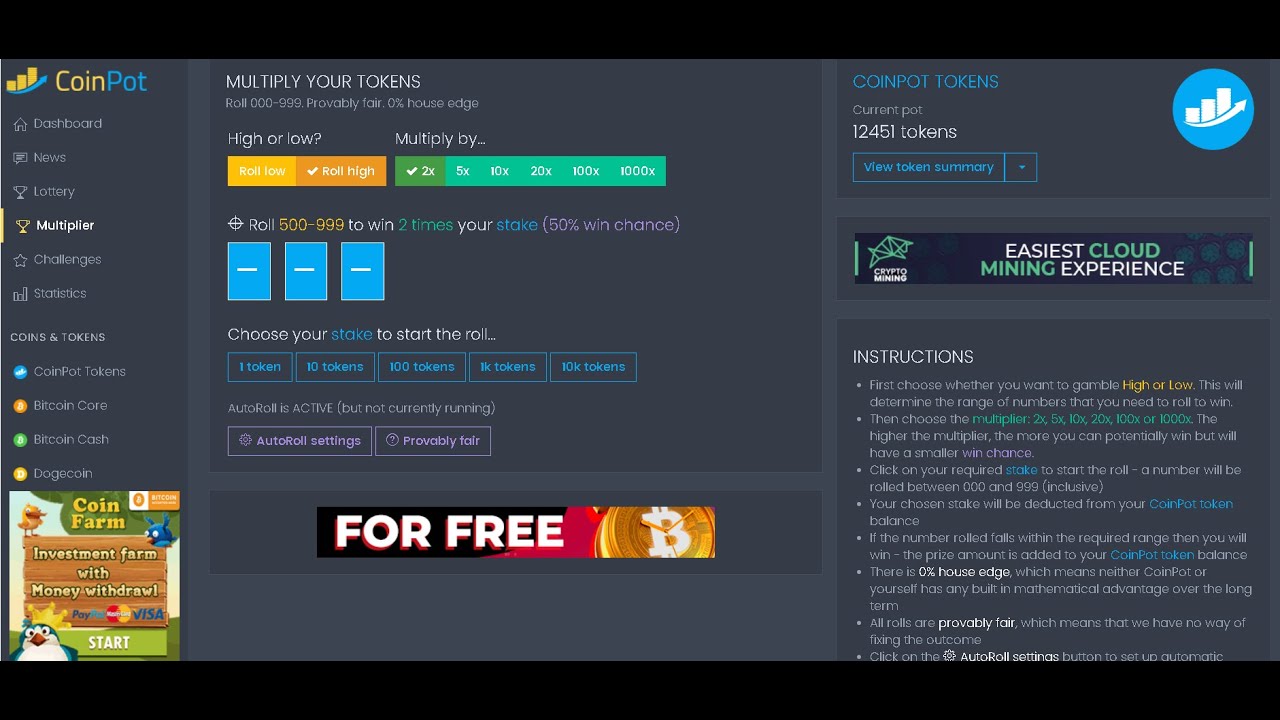Click the CoinPot logo icon
This screenshot has height=720, width=1280.
point(27,80)
